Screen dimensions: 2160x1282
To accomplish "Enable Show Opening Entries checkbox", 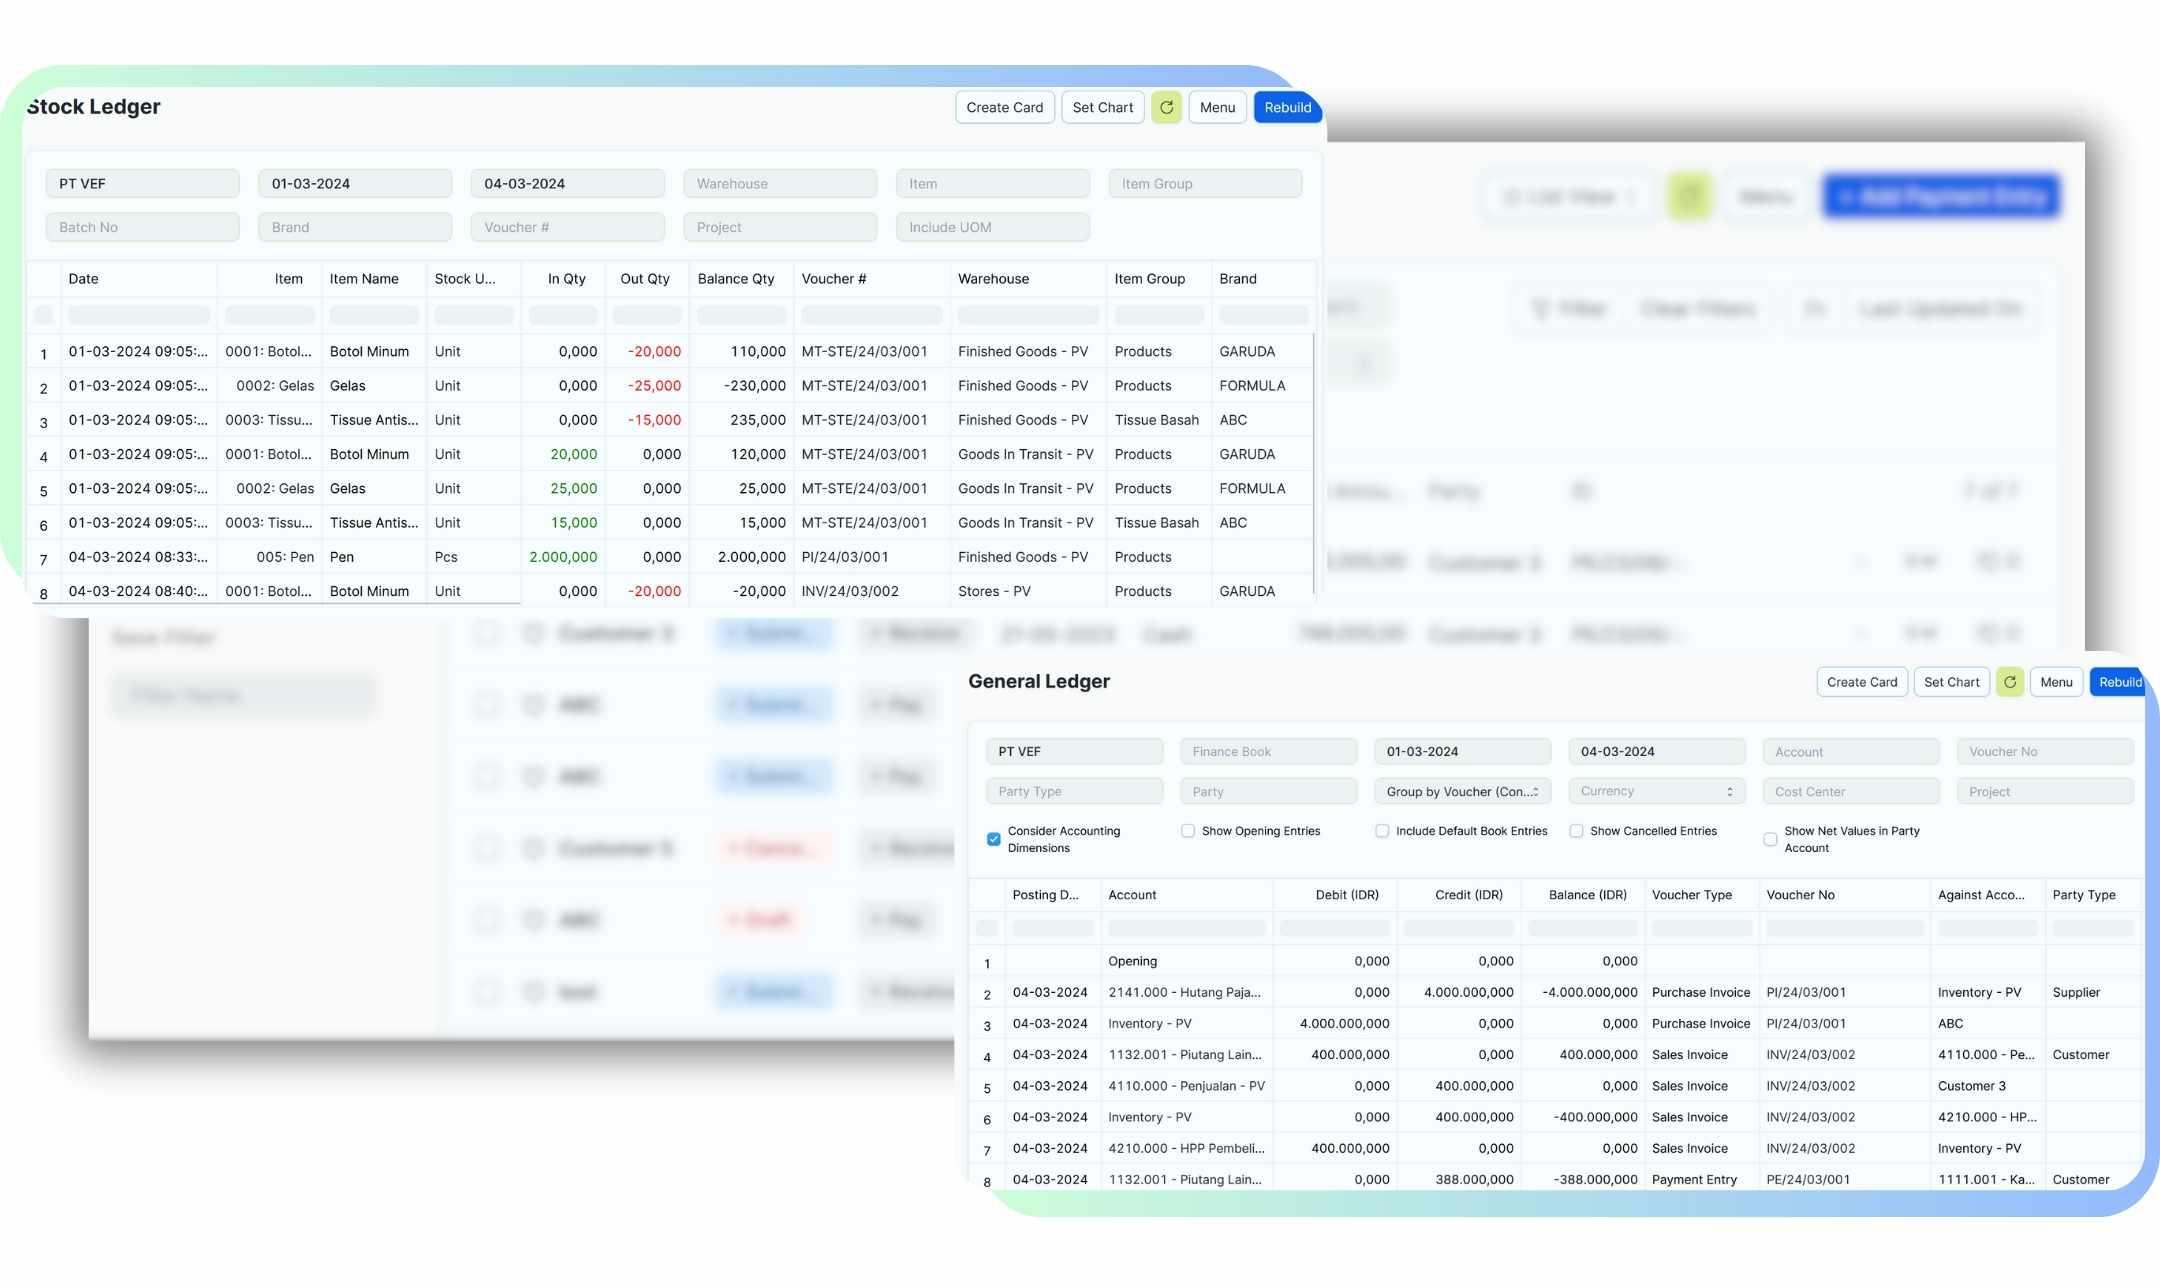I will point(1188,831).
